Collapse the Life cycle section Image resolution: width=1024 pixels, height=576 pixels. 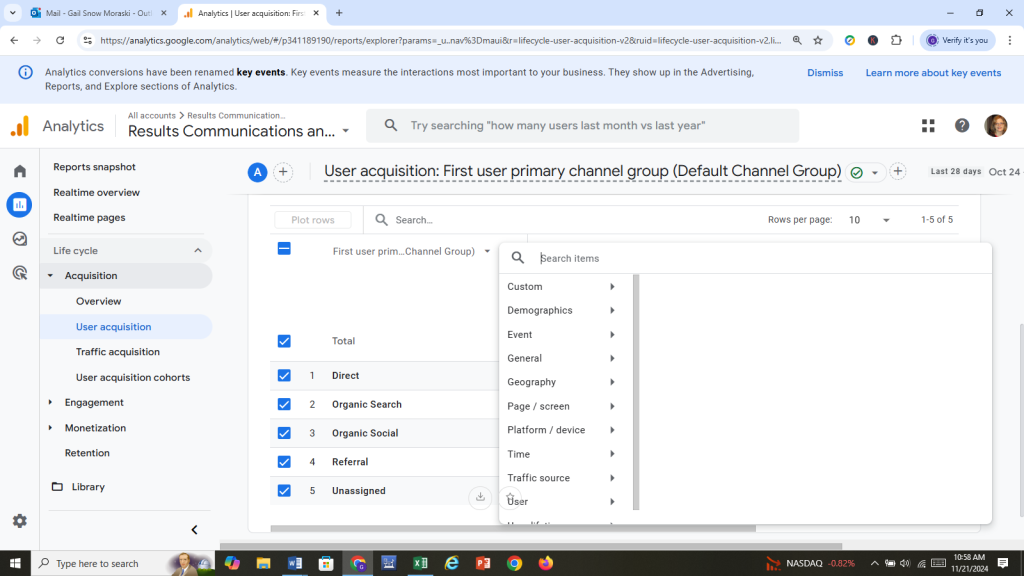click(198, 251)
